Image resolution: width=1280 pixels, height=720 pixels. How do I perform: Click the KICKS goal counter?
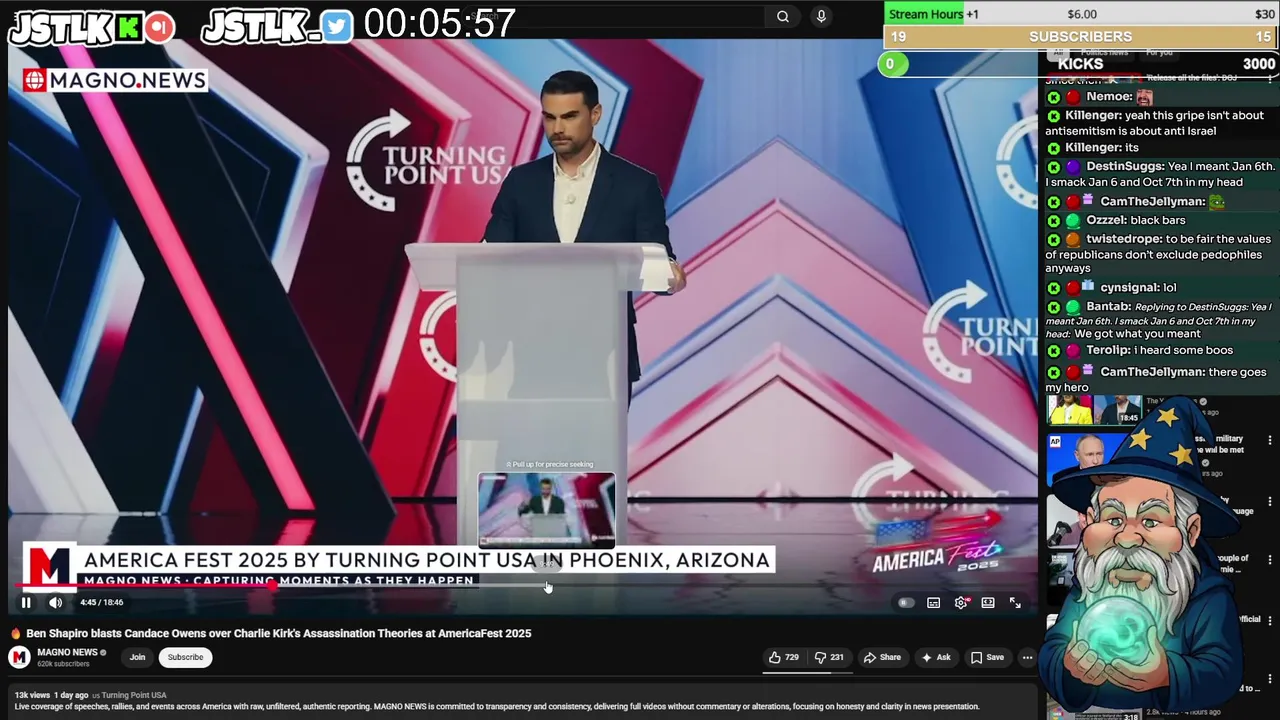(x=1081, y=64)
